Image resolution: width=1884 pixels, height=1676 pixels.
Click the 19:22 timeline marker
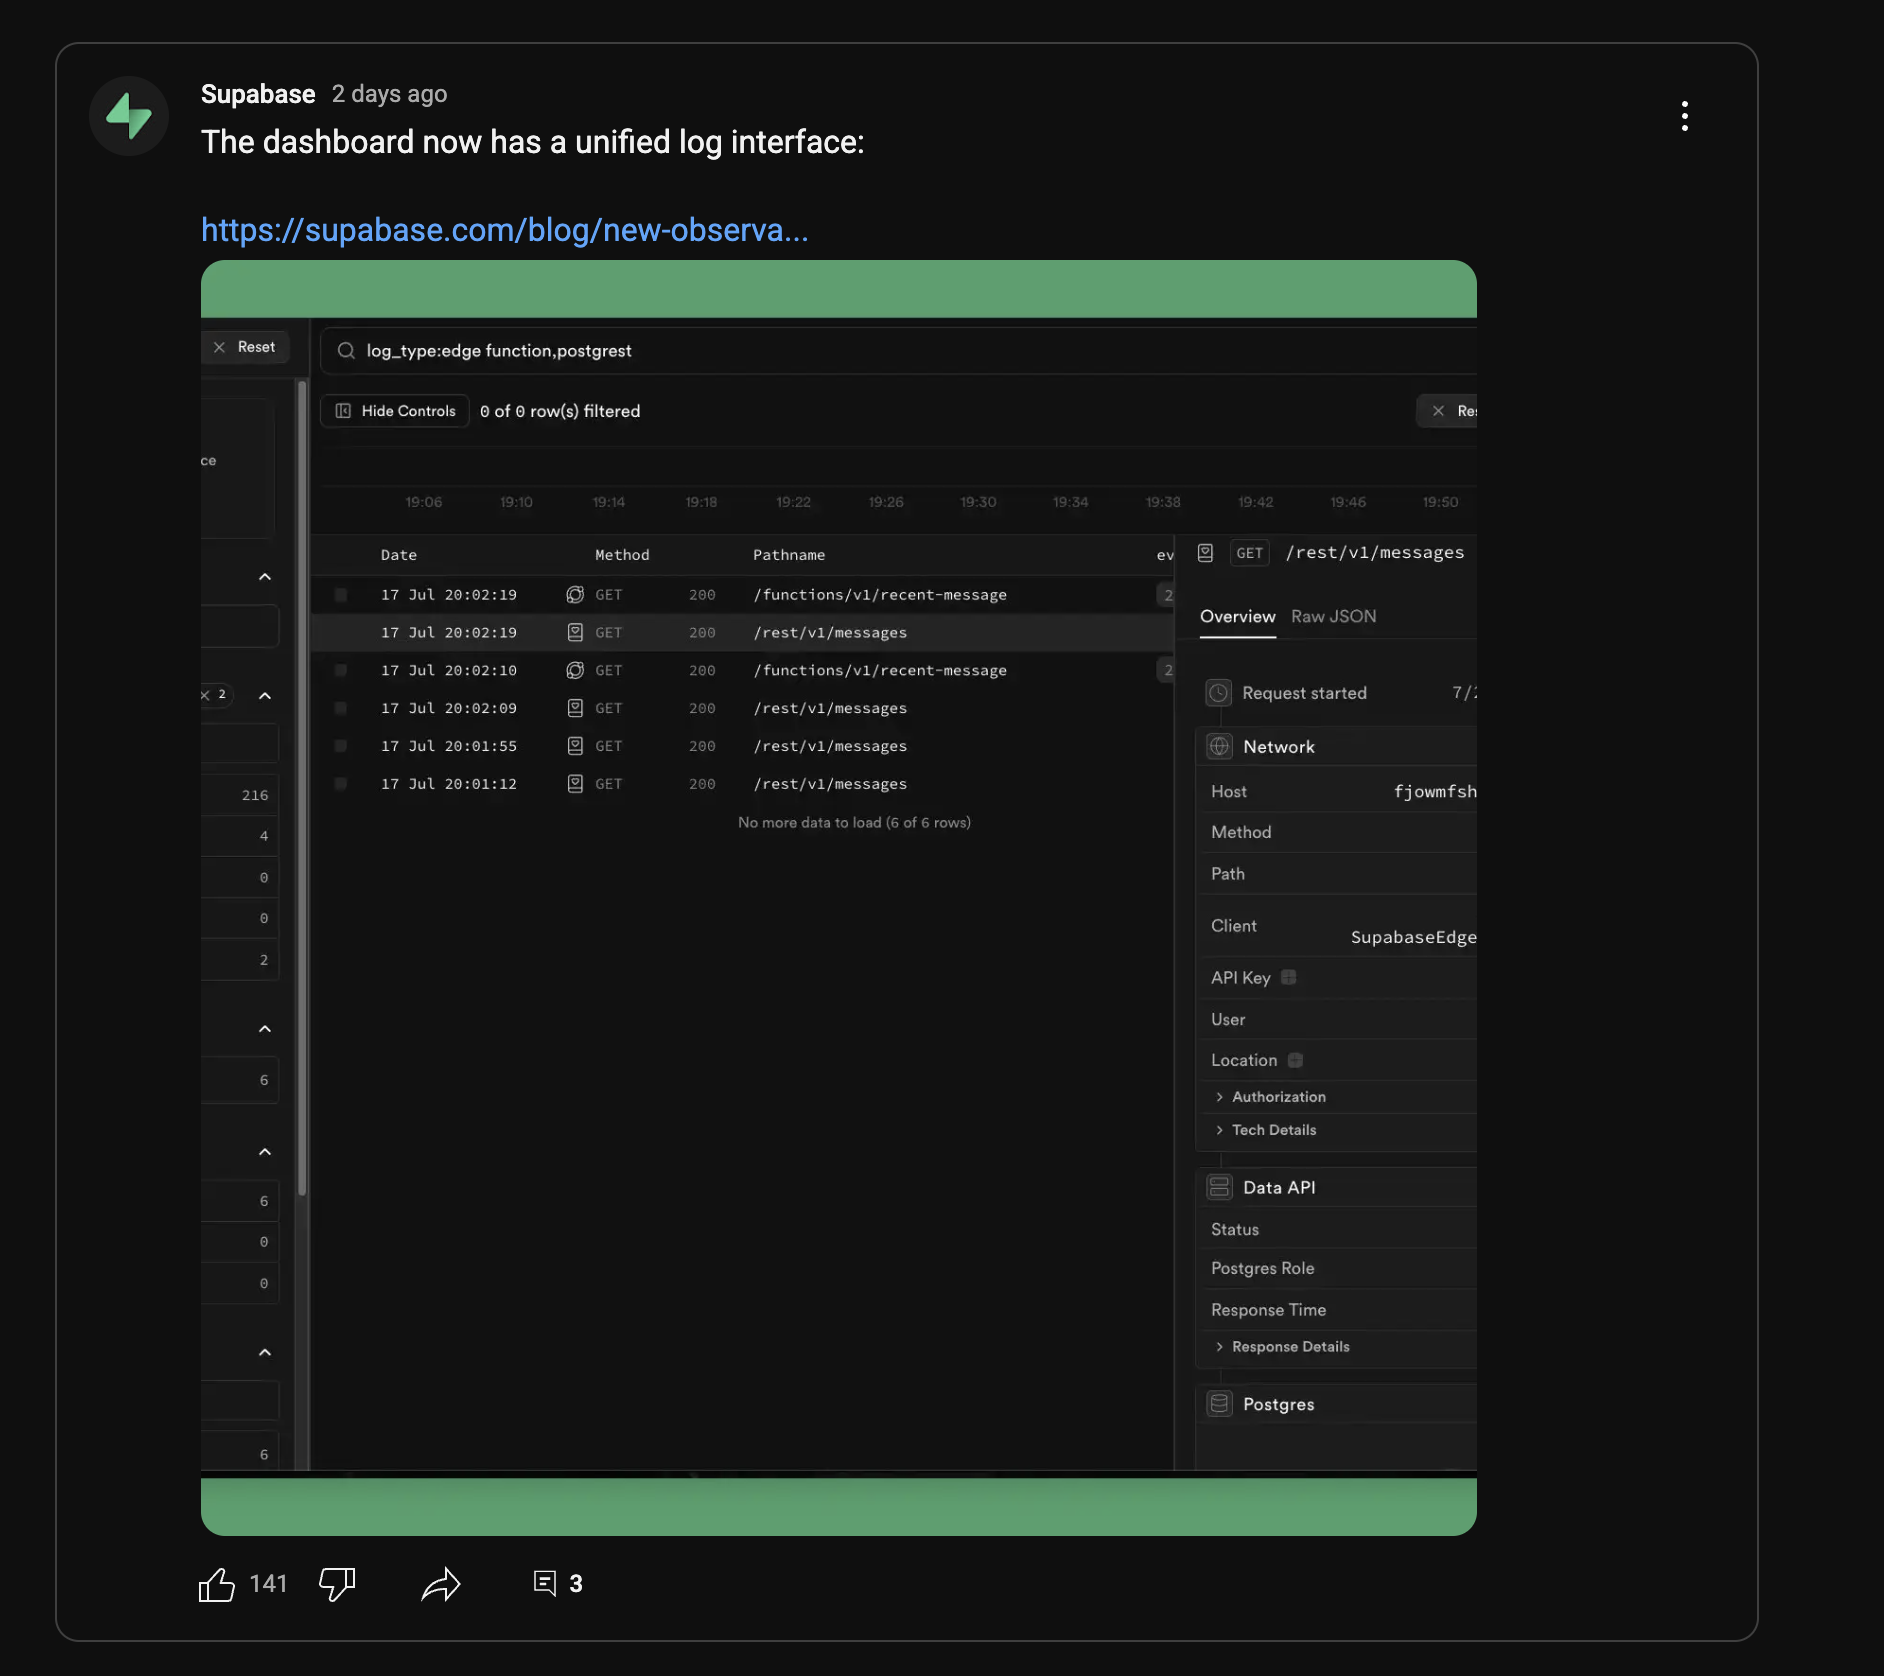coord(794,502)
